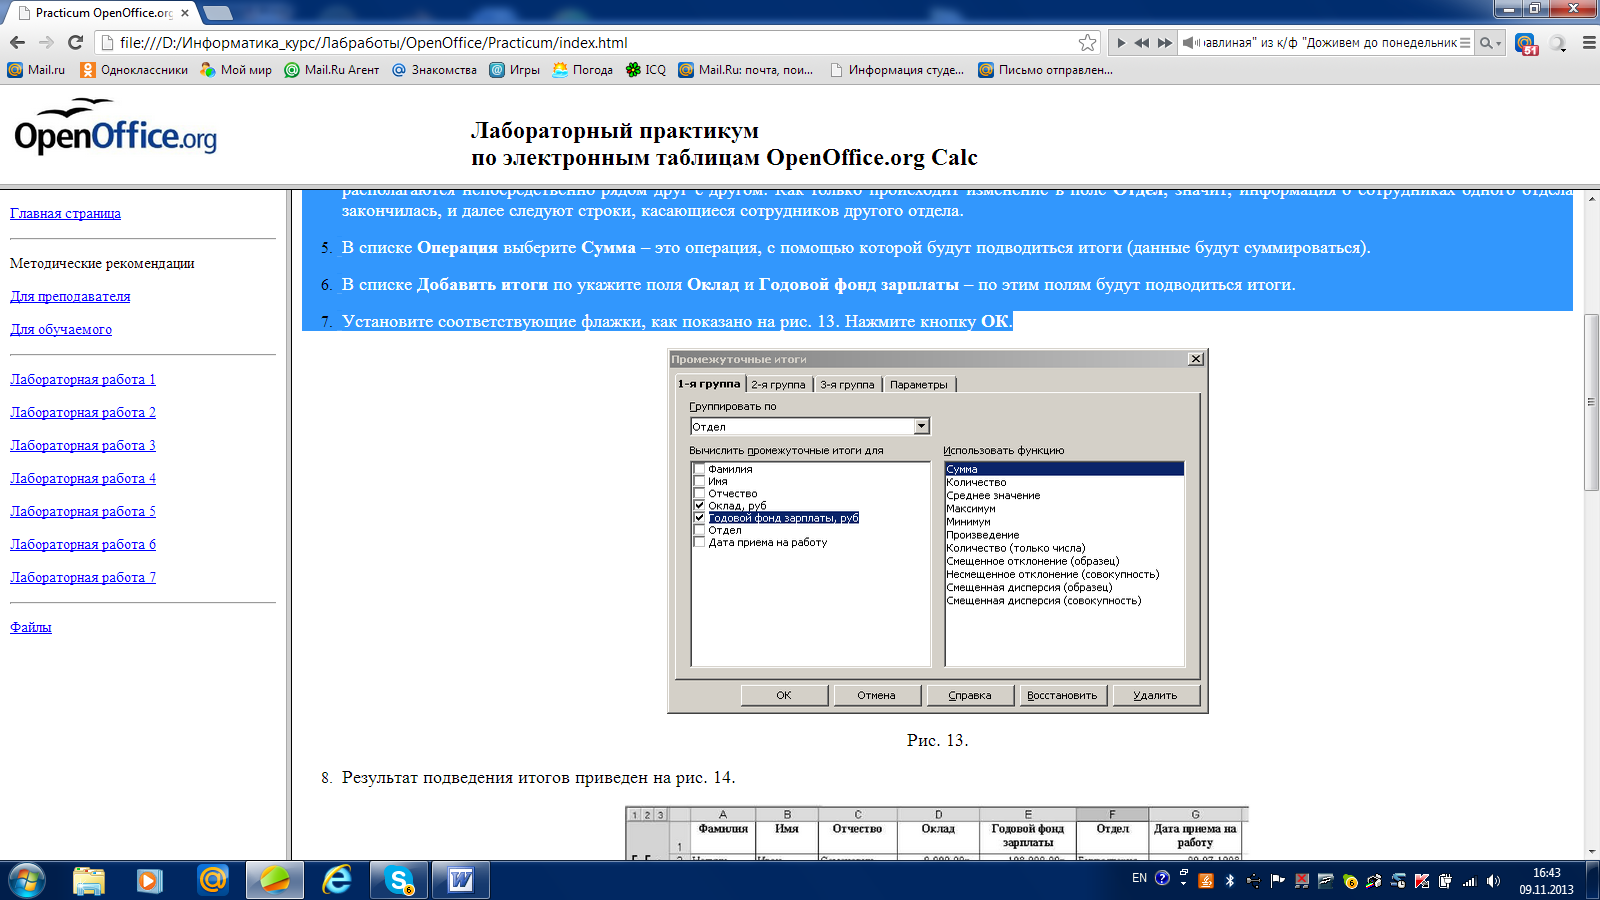Screen dimensions: 1600x900
Task: Open the Главная страница link
Action: pos(65,213)
